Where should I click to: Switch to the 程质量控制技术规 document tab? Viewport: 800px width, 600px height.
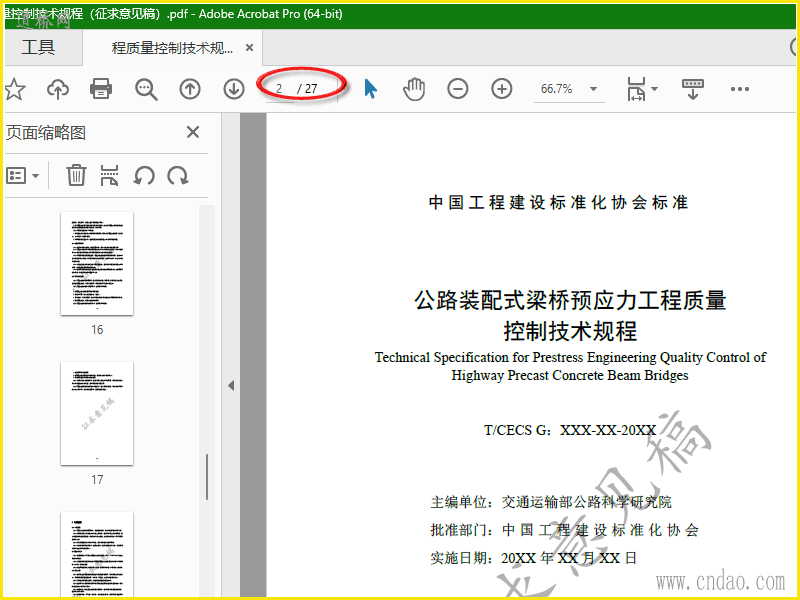[172, 48]
